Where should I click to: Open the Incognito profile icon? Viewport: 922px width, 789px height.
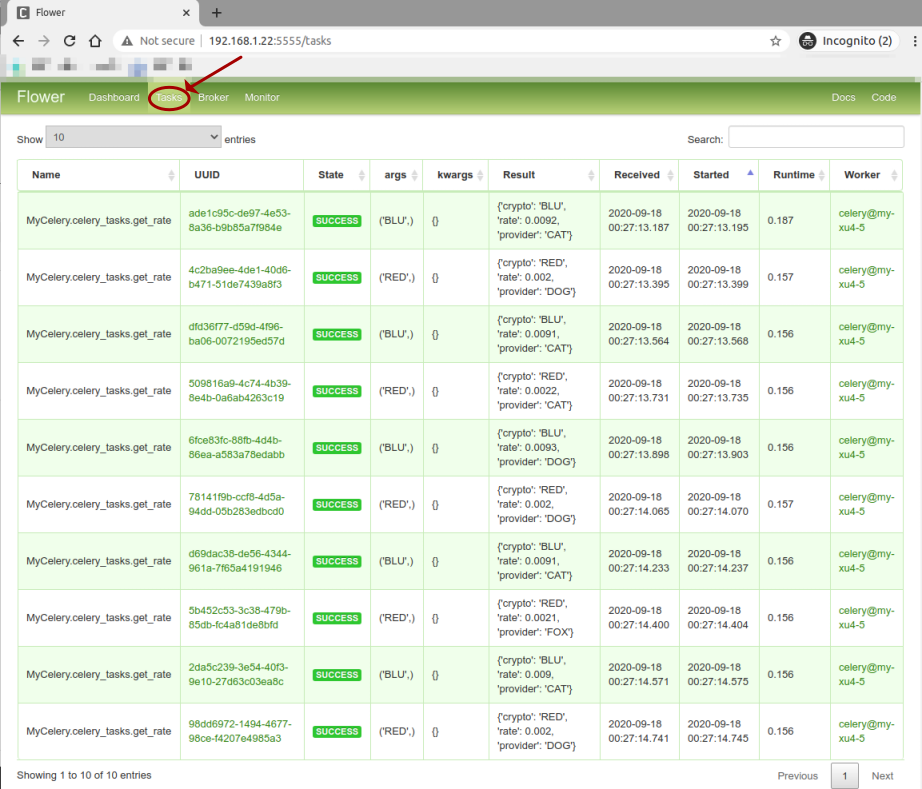click(x=808, y=41)
